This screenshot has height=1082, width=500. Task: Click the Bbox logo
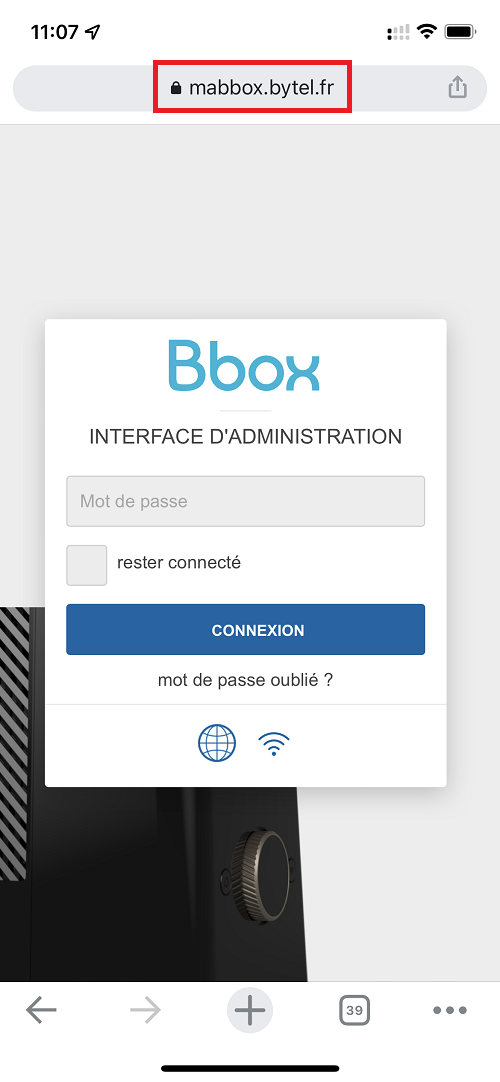pos(245,365)
